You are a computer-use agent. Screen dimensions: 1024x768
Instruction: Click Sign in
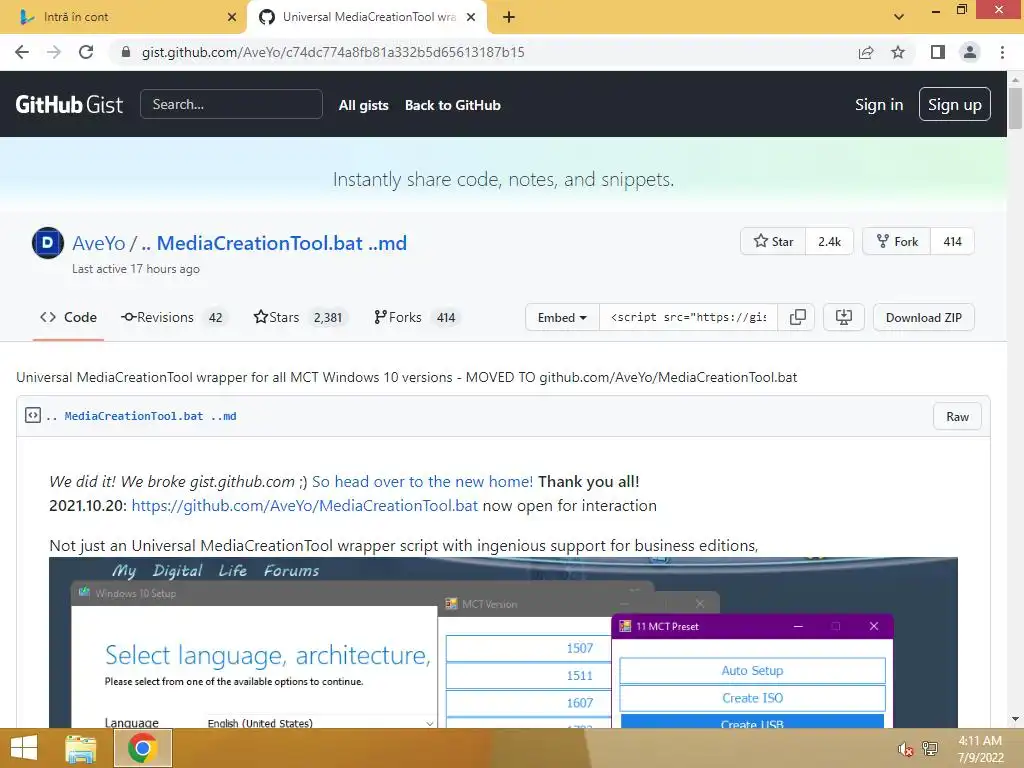pyautogui.click(x=879, y=104)
